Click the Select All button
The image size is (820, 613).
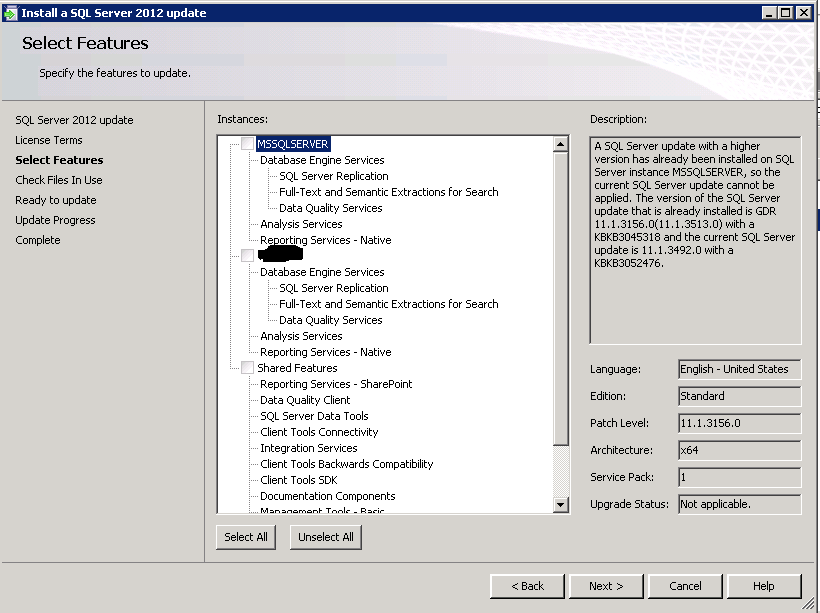(x=246, y=537)
